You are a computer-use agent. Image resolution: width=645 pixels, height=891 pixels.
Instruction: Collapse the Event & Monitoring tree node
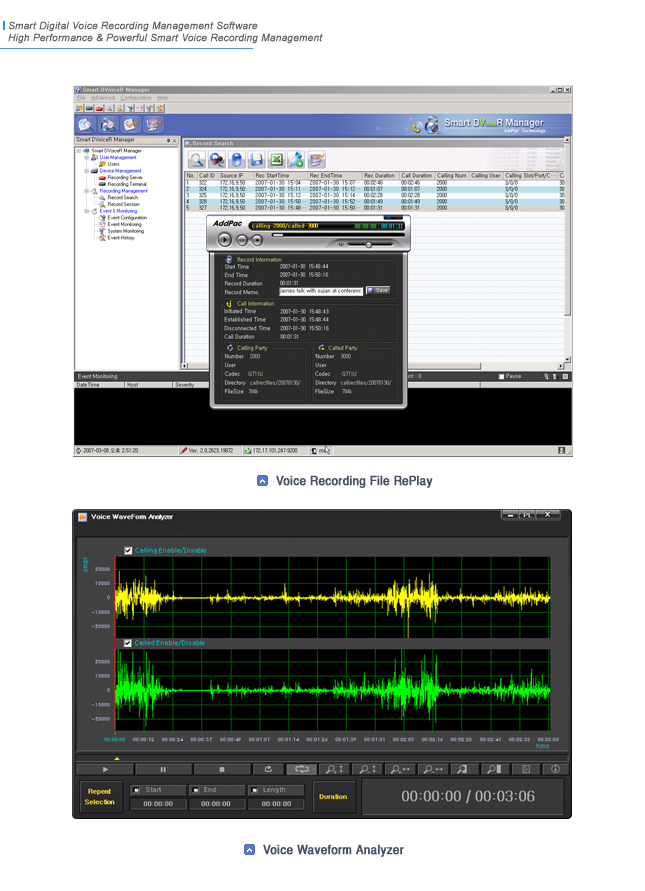click(x=86, y=211)
